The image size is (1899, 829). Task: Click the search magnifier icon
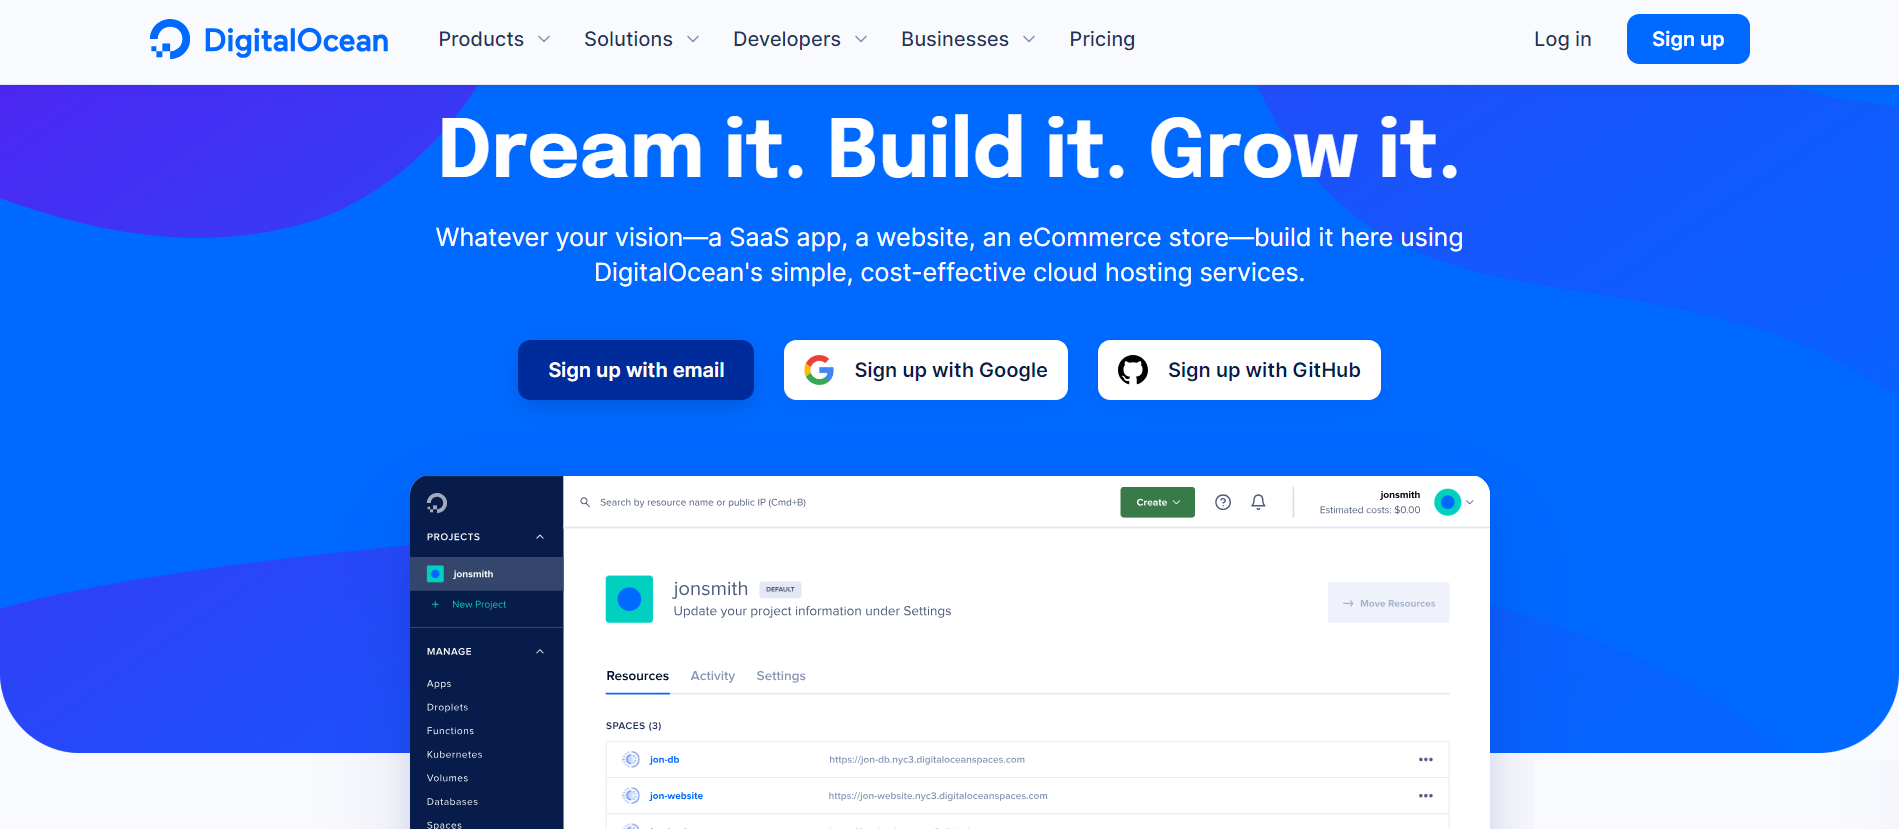pos(585,502)
